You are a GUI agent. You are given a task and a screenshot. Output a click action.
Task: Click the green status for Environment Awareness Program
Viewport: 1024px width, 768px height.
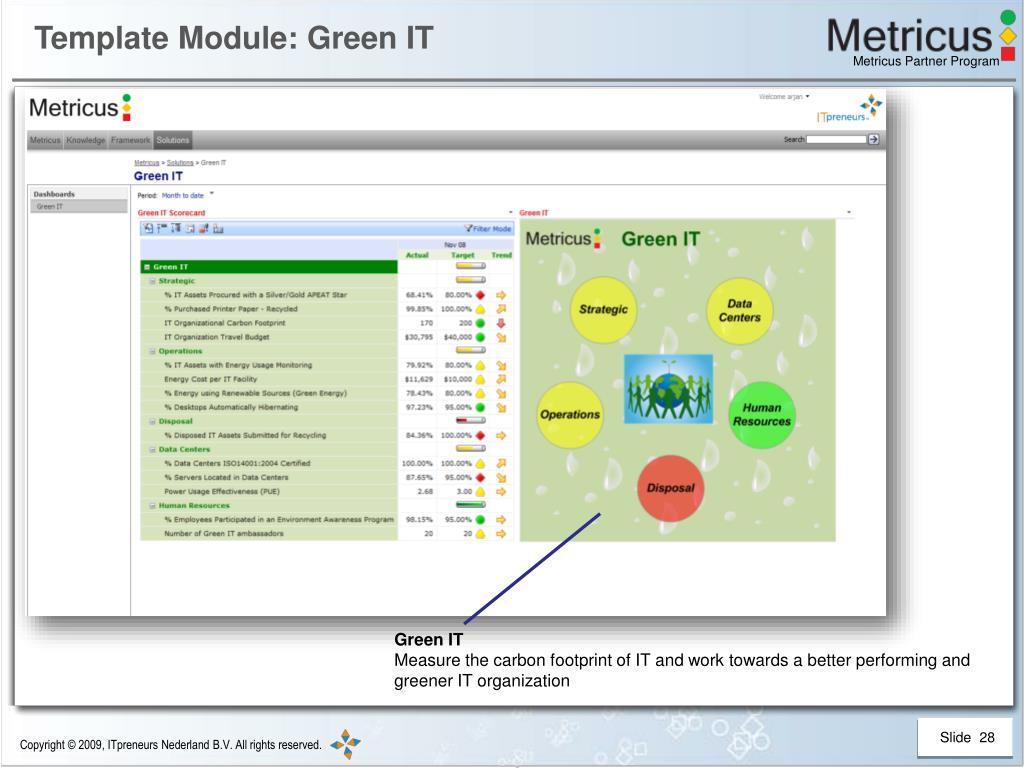point(480,520)
